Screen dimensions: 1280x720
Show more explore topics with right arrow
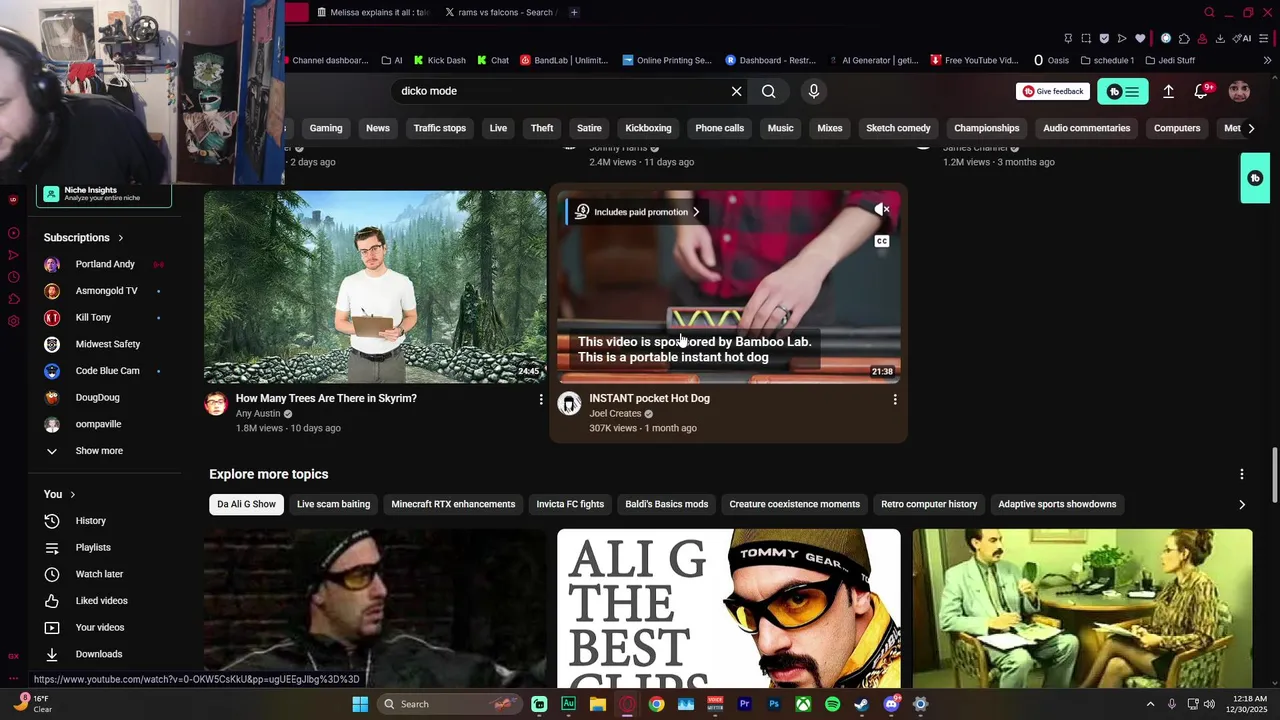(x=1242, y=504)
